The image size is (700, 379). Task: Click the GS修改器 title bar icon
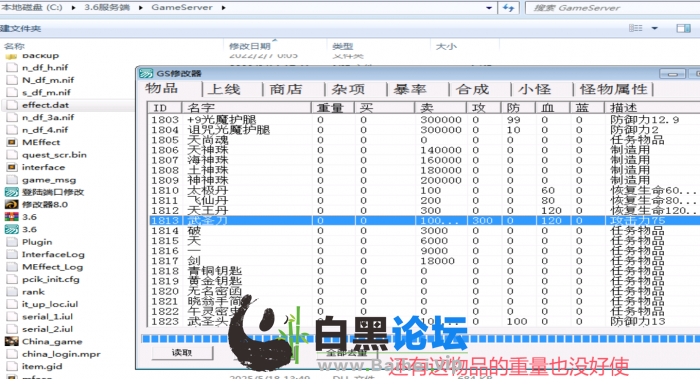pos(146,74)
